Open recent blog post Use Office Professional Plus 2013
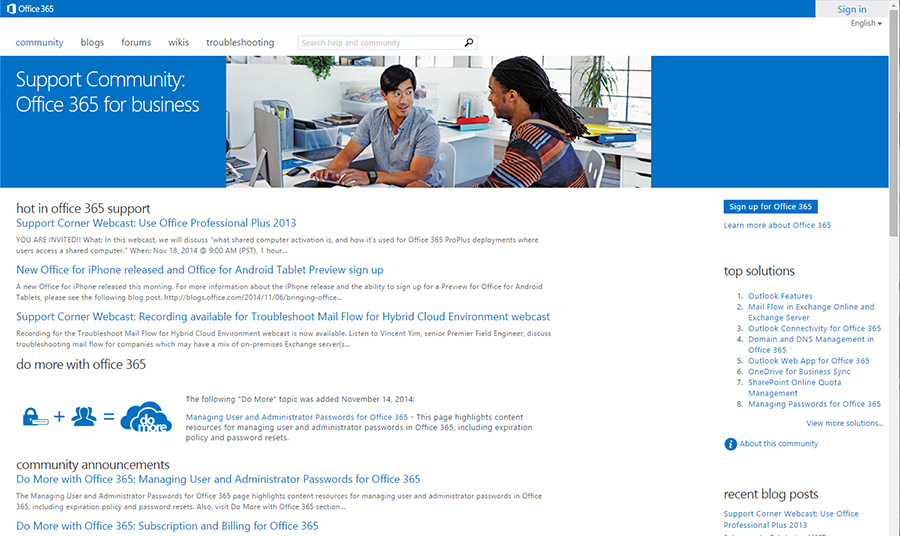 [x=791, y=519]
